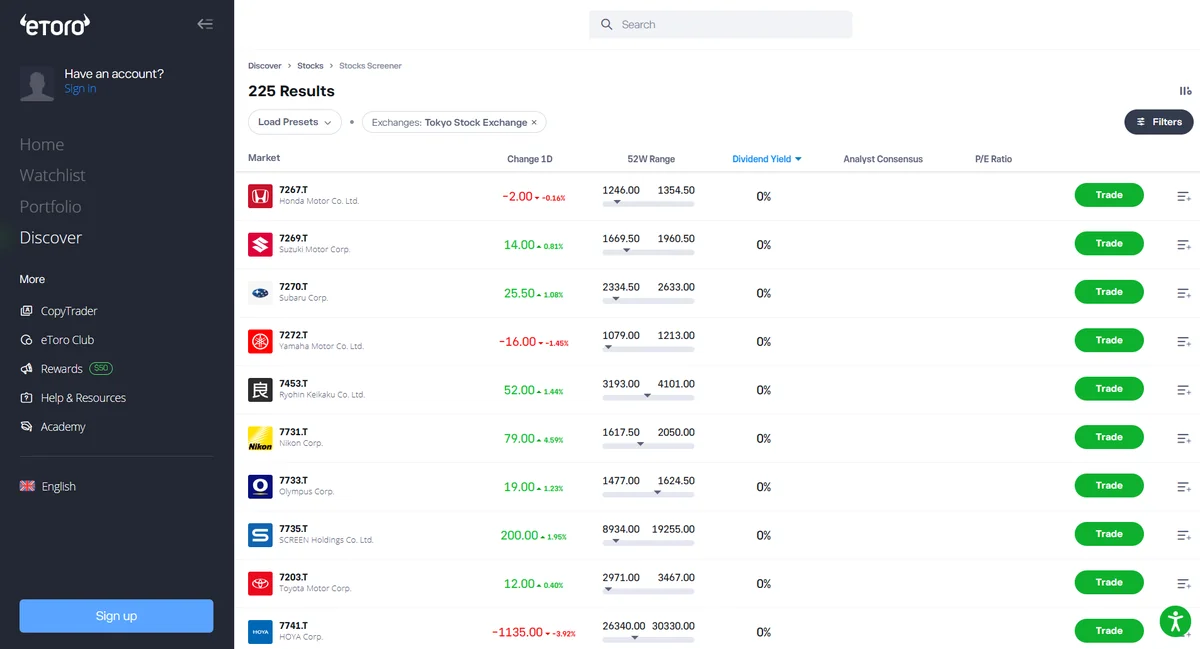Viewport: 1200px width, 649px height.
Task: Go to Home in sidebar
Action: (42, 145)
